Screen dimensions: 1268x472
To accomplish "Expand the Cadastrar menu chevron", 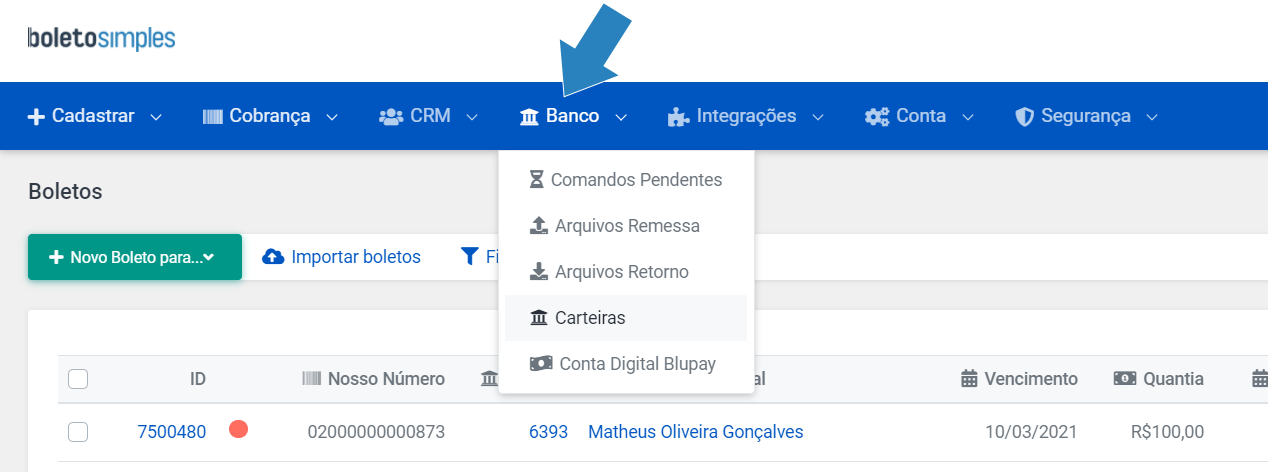I will tap(156, 117).
